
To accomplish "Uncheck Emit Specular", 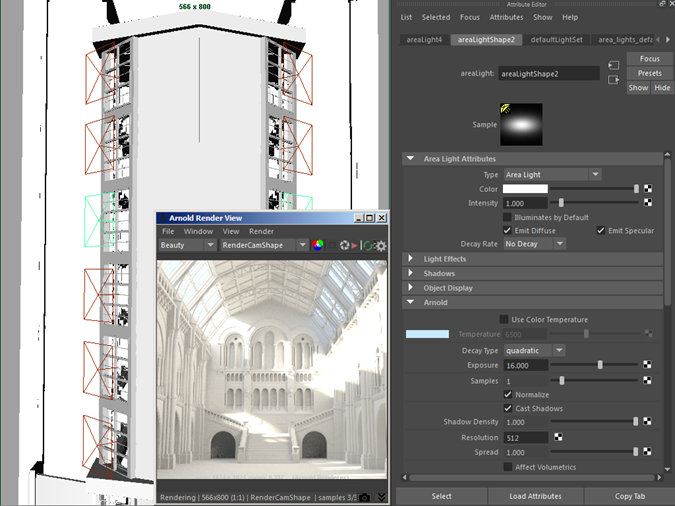I will click(601, 230).
